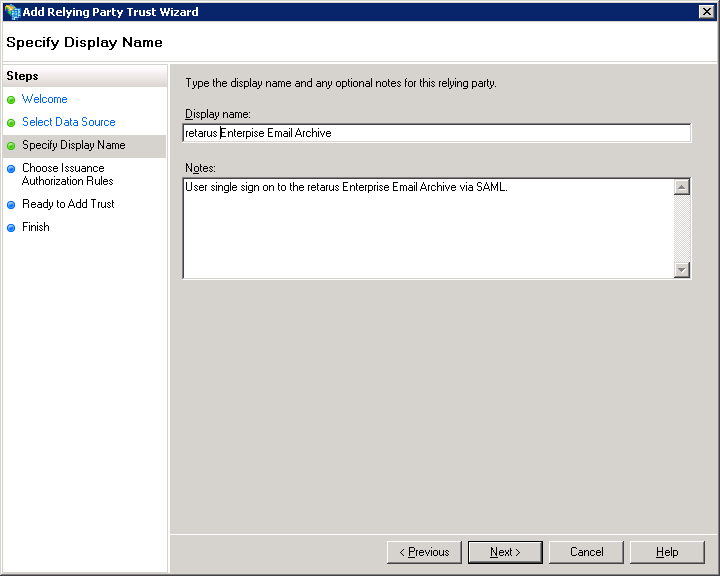Select the Specify Display Name step
Screen dimensions: 720x576
[x=73, y=145]
